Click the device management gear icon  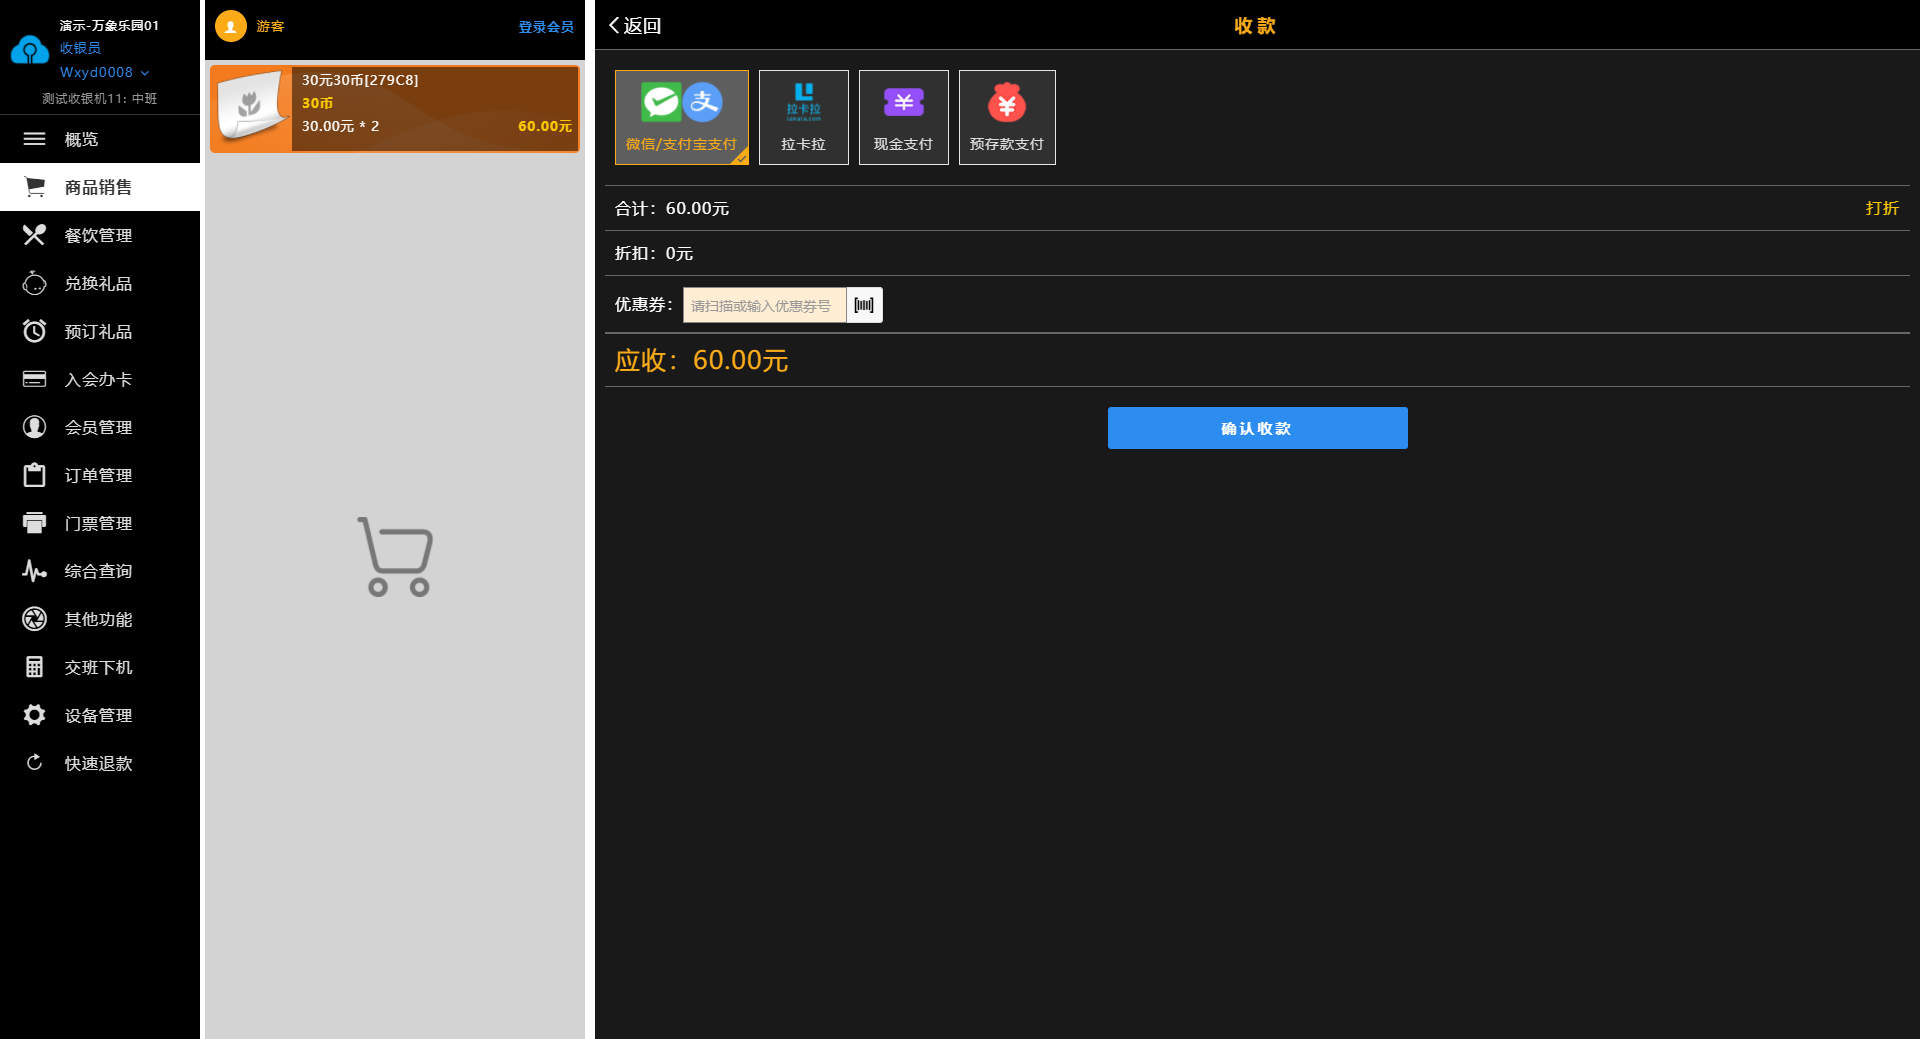click(34, 715)
